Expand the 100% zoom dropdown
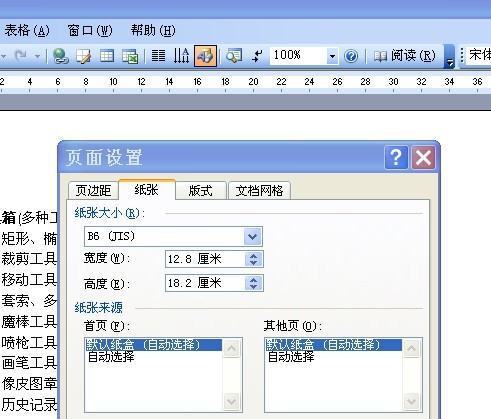Screen dimensions: 491x419 [332, 56]
